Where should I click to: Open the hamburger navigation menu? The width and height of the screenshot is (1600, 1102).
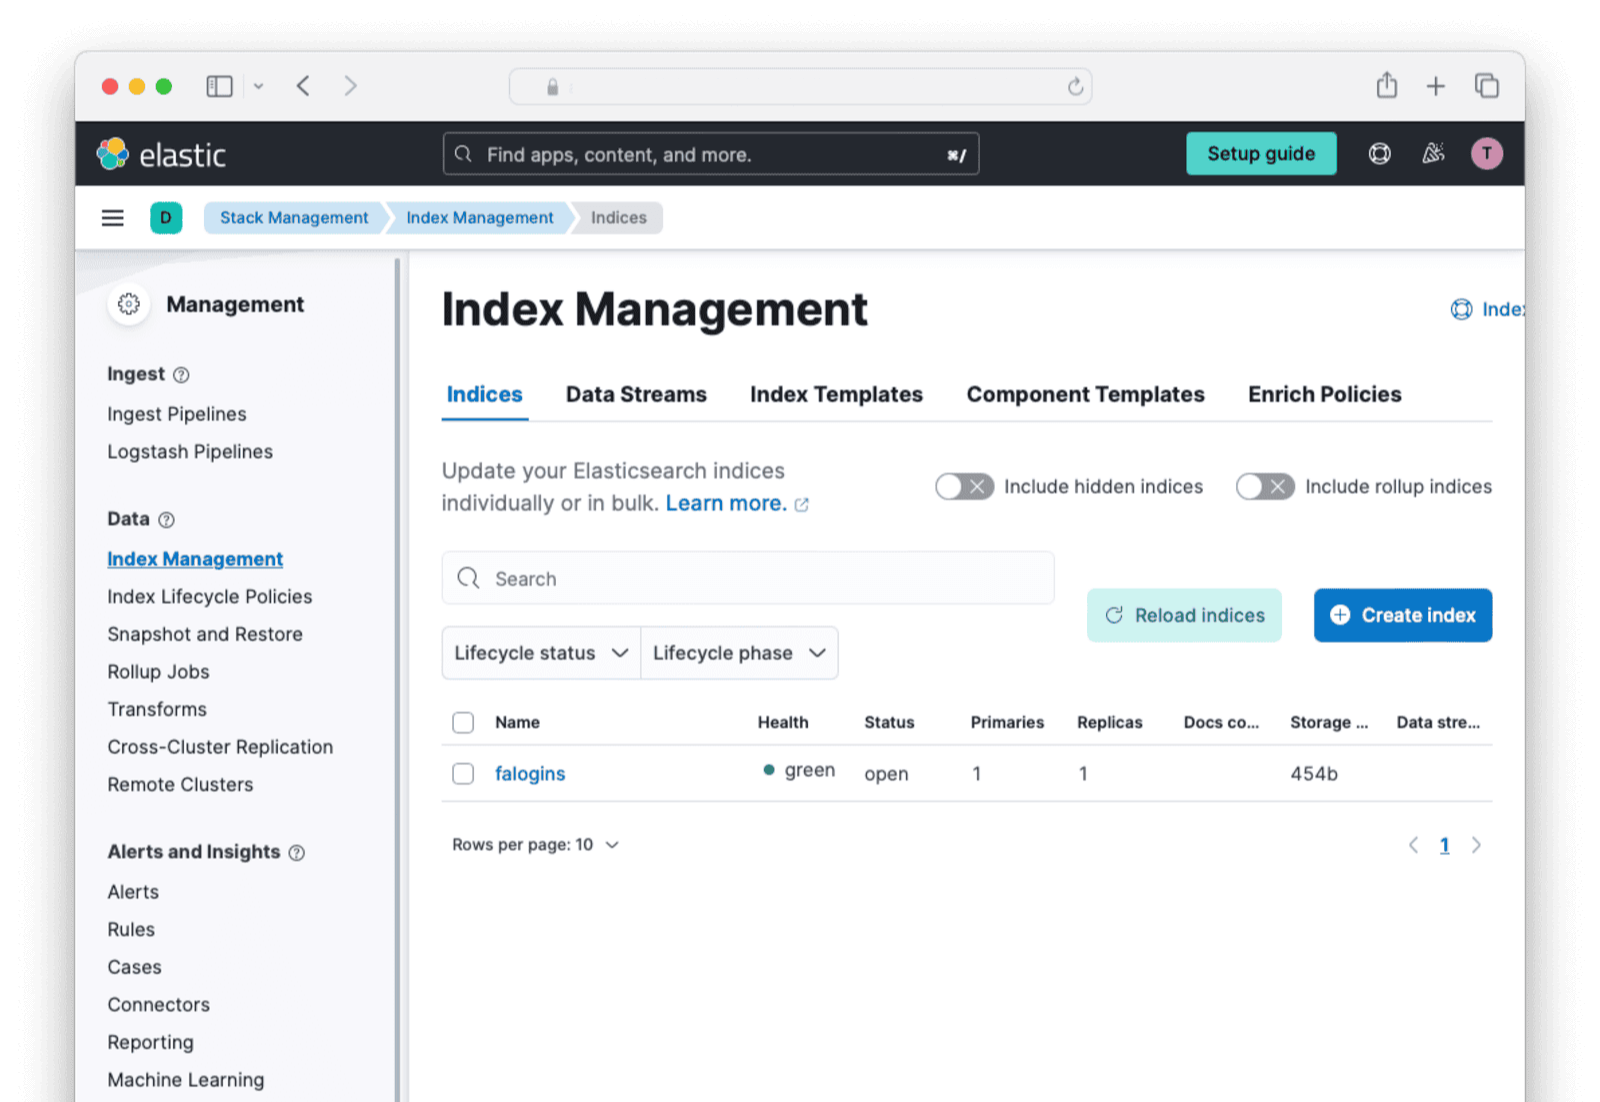113,218
